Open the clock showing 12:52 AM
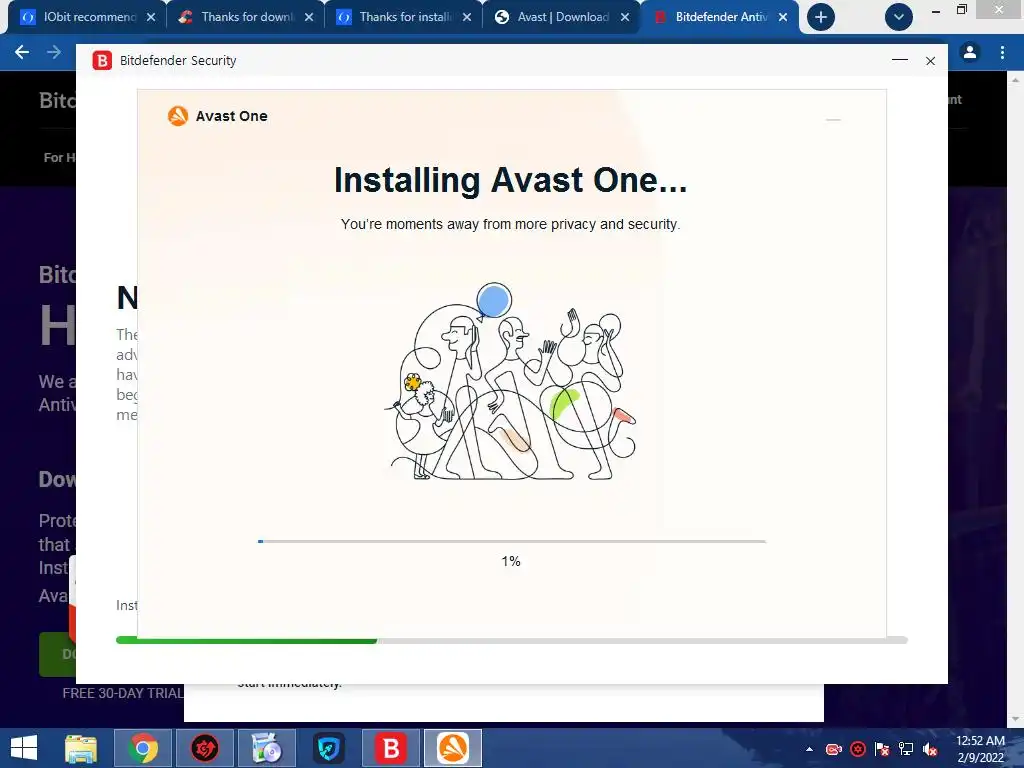 tap(980, 749)
